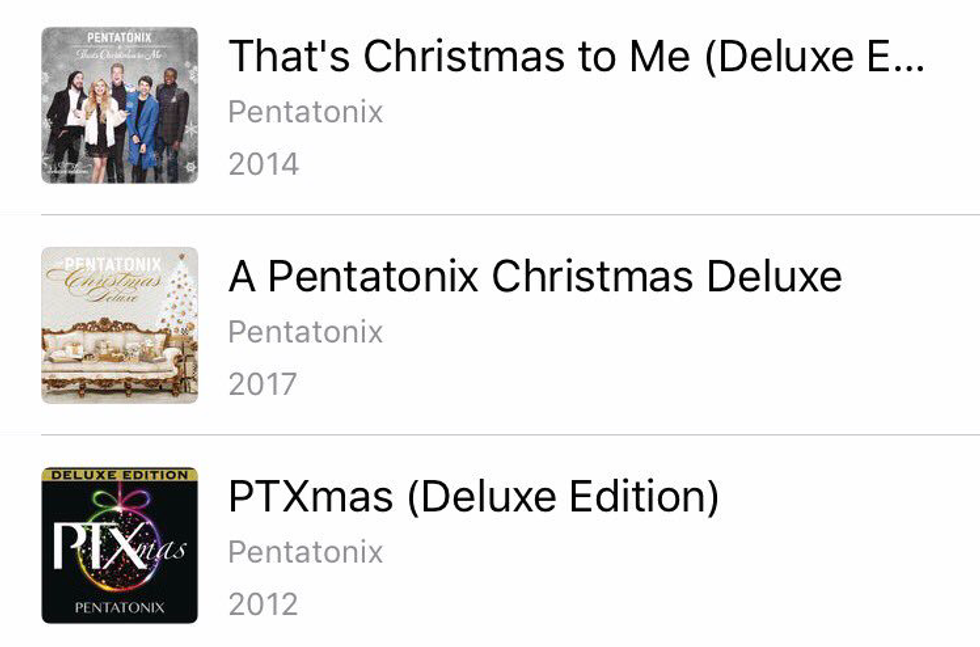This screenshot has height=647, width=980.
Task: Click Pentatonix artist name under That's Christmas
Action: pyautogui.click(x=305, y=111)
